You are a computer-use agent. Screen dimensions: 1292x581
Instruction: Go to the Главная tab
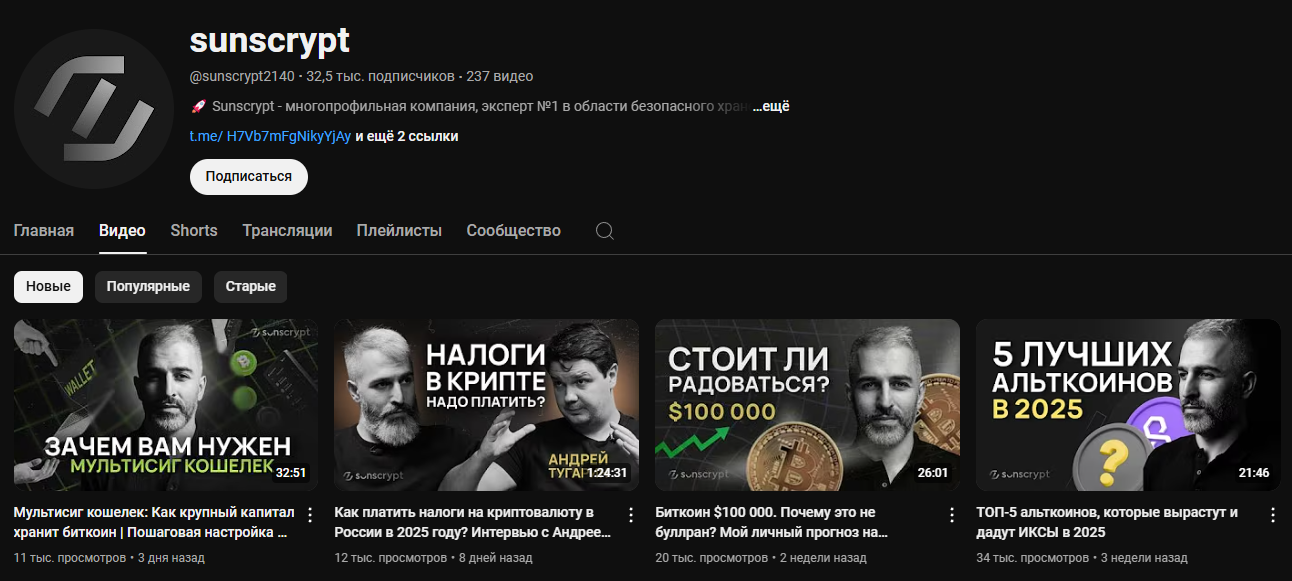[44, 231]
